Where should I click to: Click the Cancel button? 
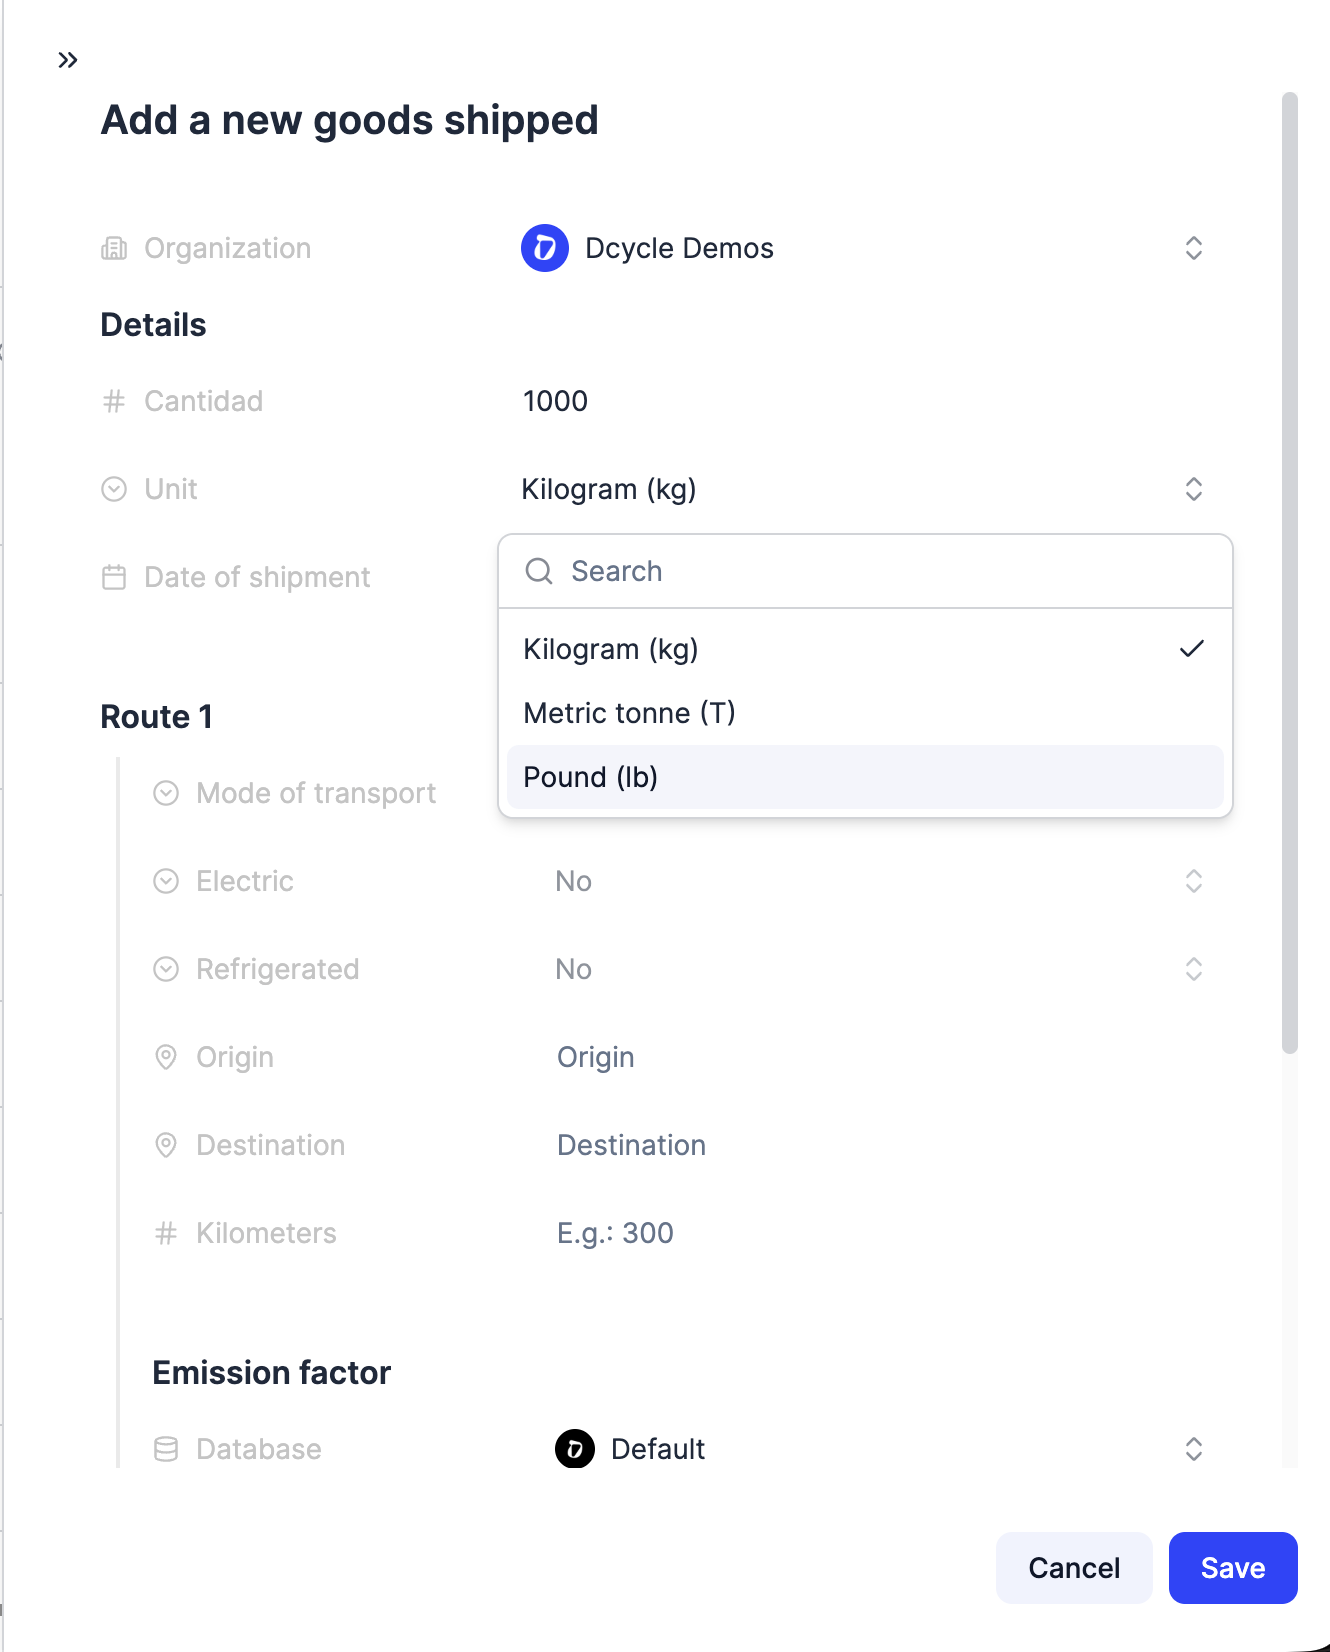1074,1568
